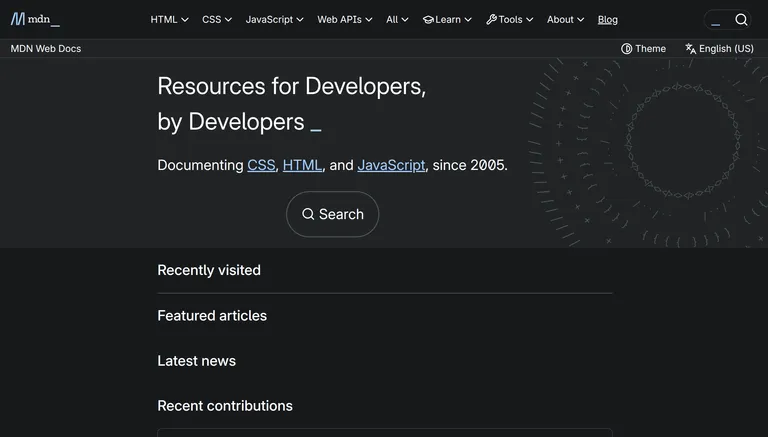768x437 pixels.
Task: Open the HTML navigation menu
Action: (x=169, y=20)
